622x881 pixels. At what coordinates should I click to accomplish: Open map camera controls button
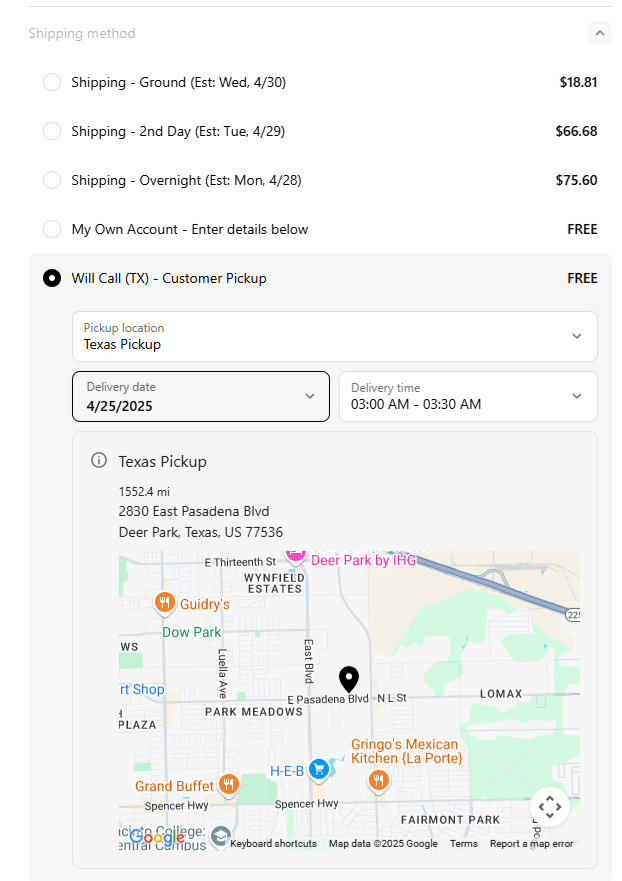549,806
